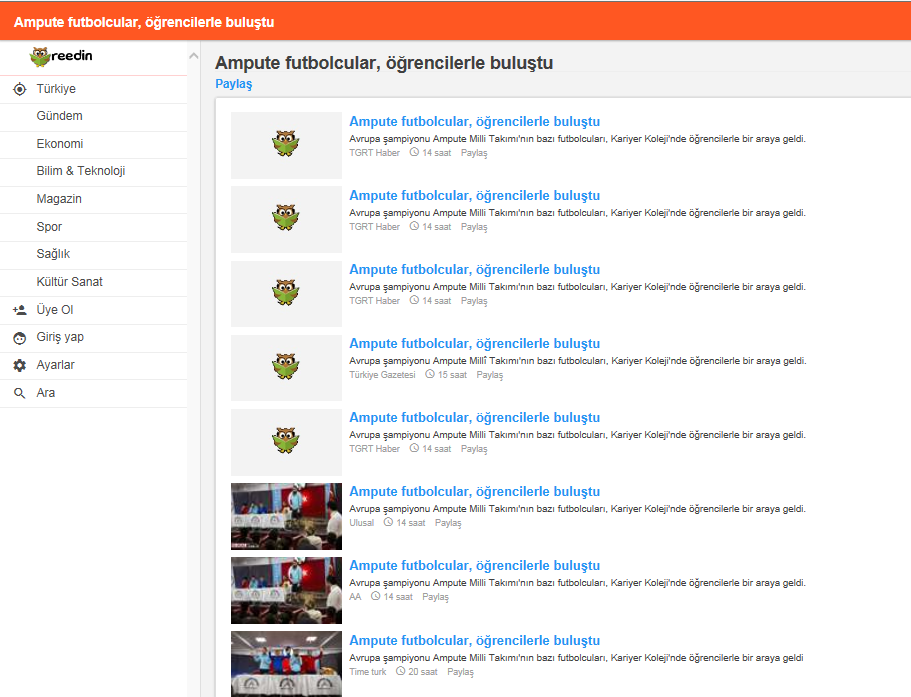This screenshot has height=697, width=911.
Task: Open the Türkiye Gazetesi article headline
Action: [474, 343]
